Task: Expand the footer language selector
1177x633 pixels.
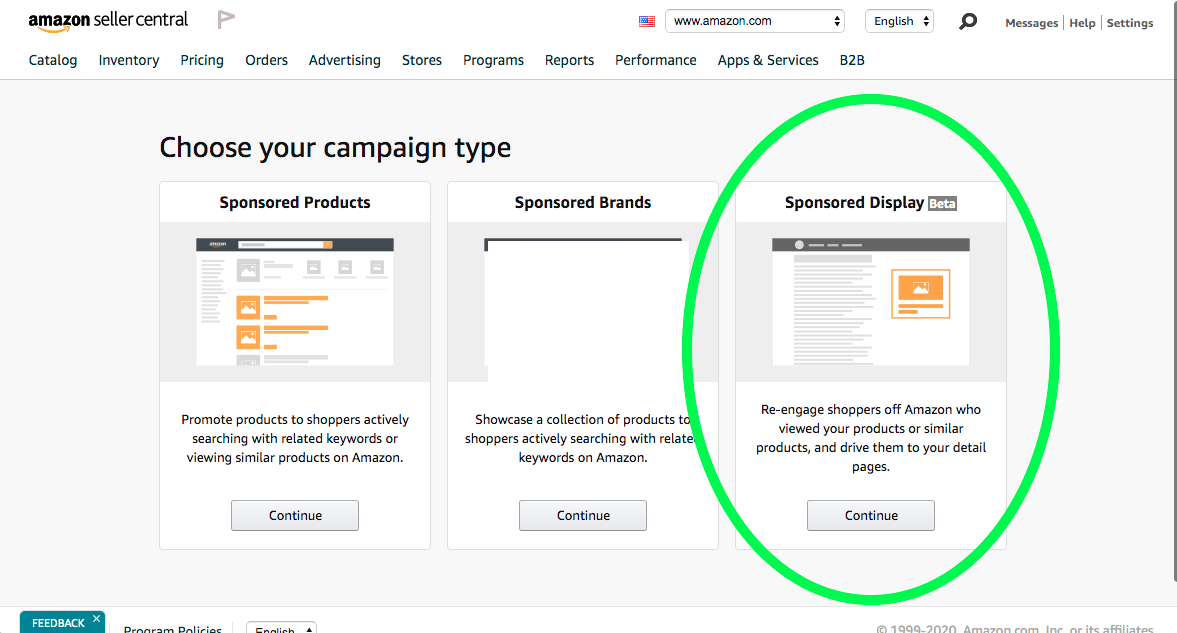Action: (281, 629)
